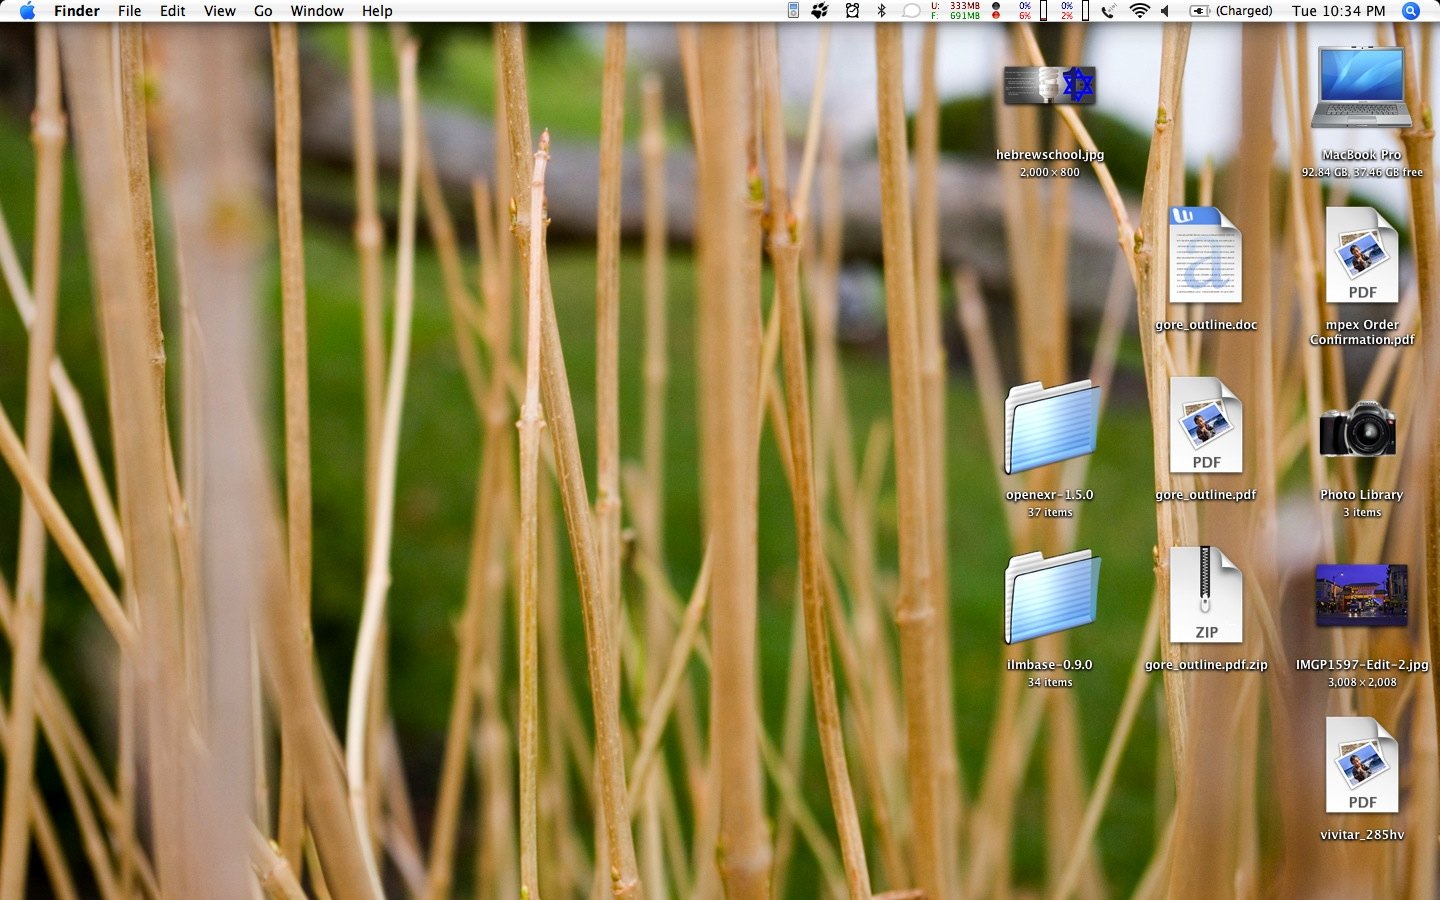Viewport: 1440px width, 900px height.
Task: Open the Help menu
Action: [377, 11]
